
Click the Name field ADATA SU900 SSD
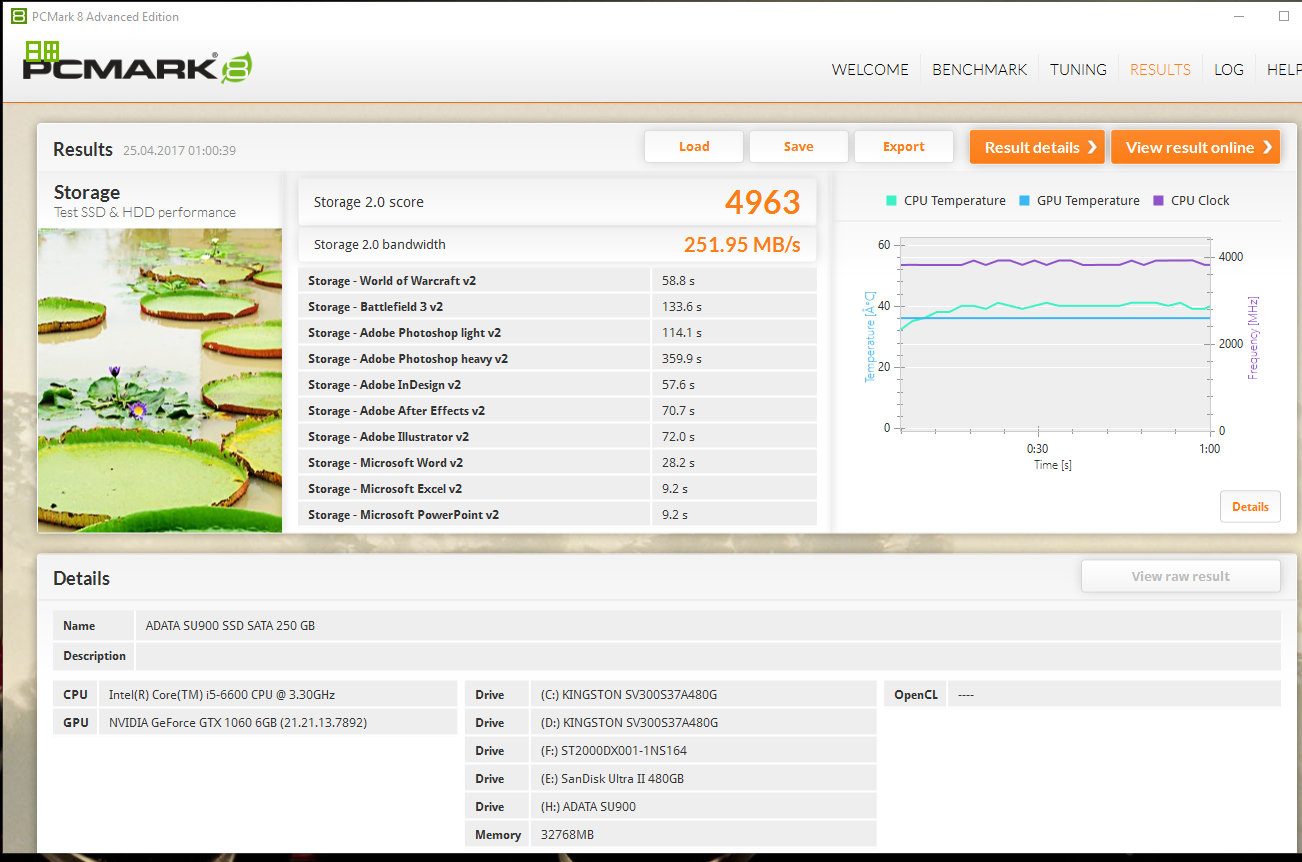point(707,625)
